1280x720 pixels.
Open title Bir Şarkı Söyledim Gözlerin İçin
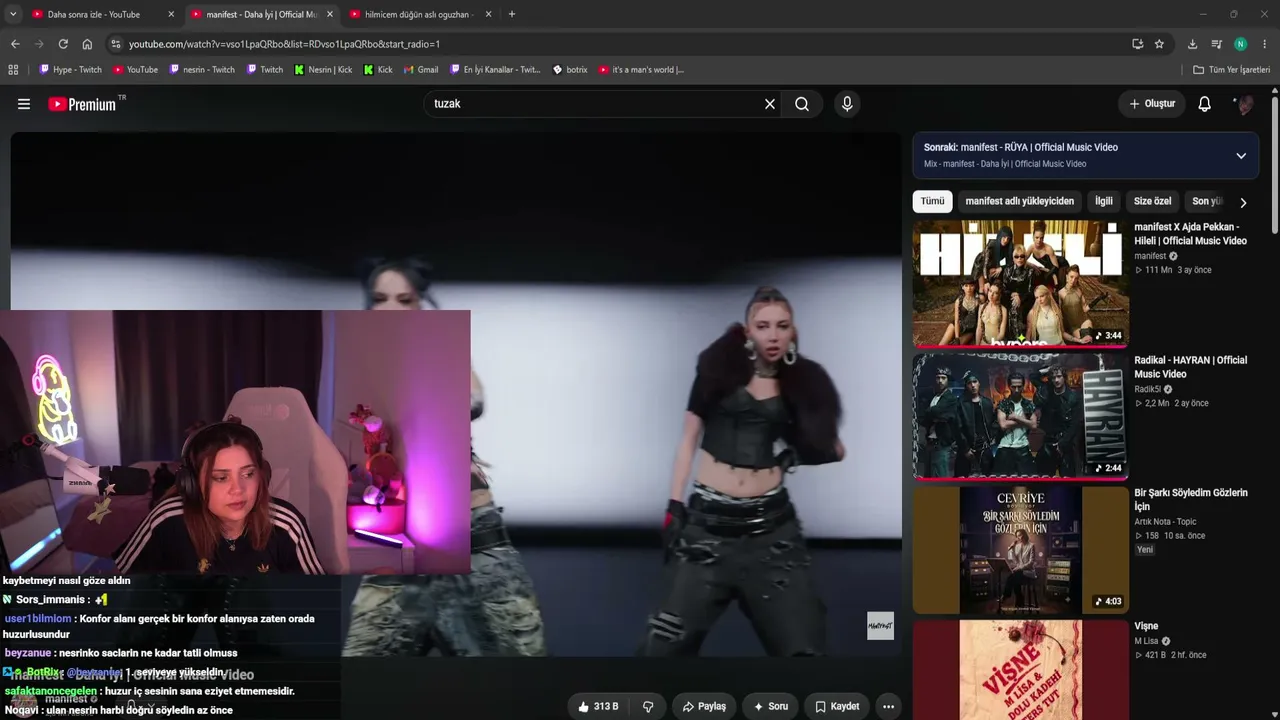click(1191, 500)
